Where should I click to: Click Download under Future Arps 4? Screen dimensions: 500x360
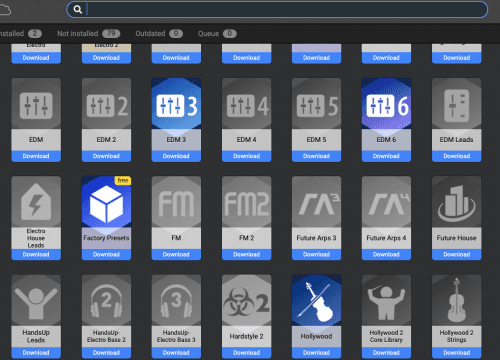pos(387,254)
